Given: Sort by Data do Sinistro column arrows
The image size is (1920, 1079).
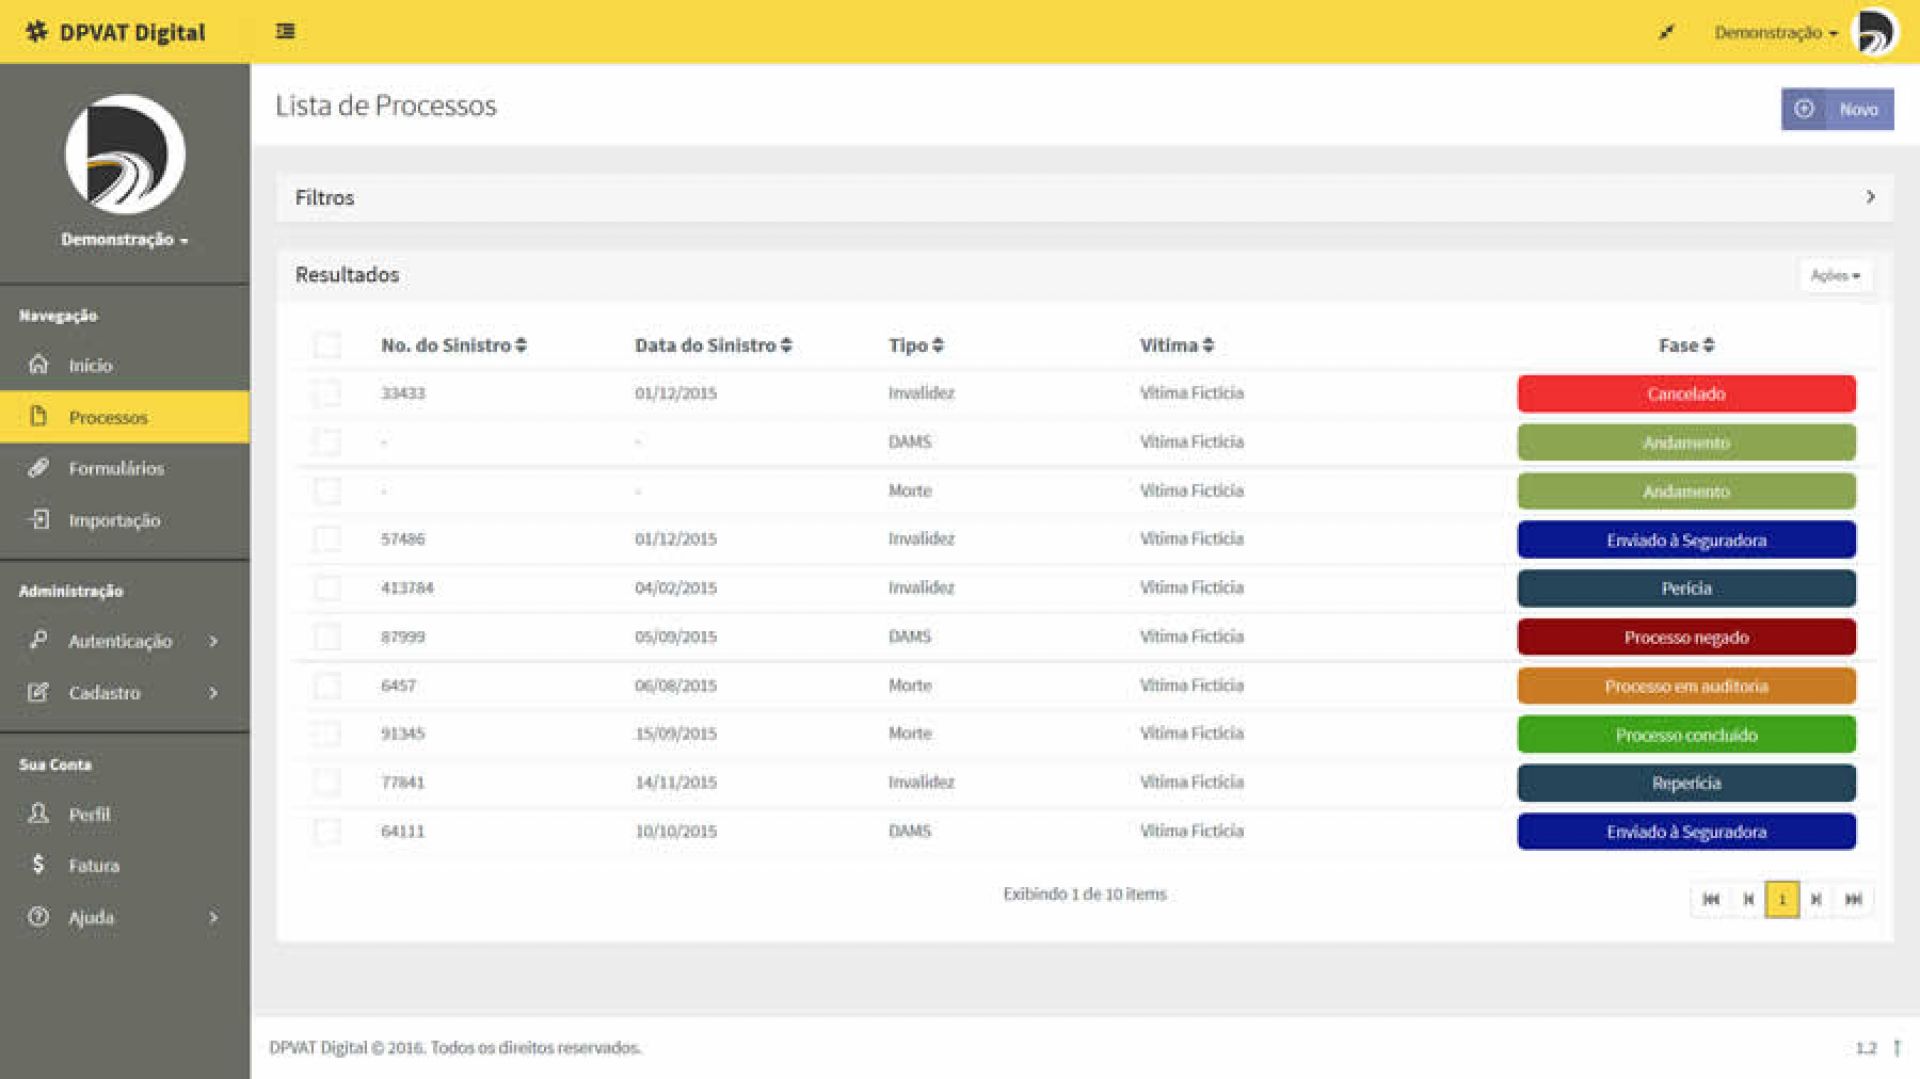Looking at the screenshot, I should pyautogui.click(x=786, y=345).
